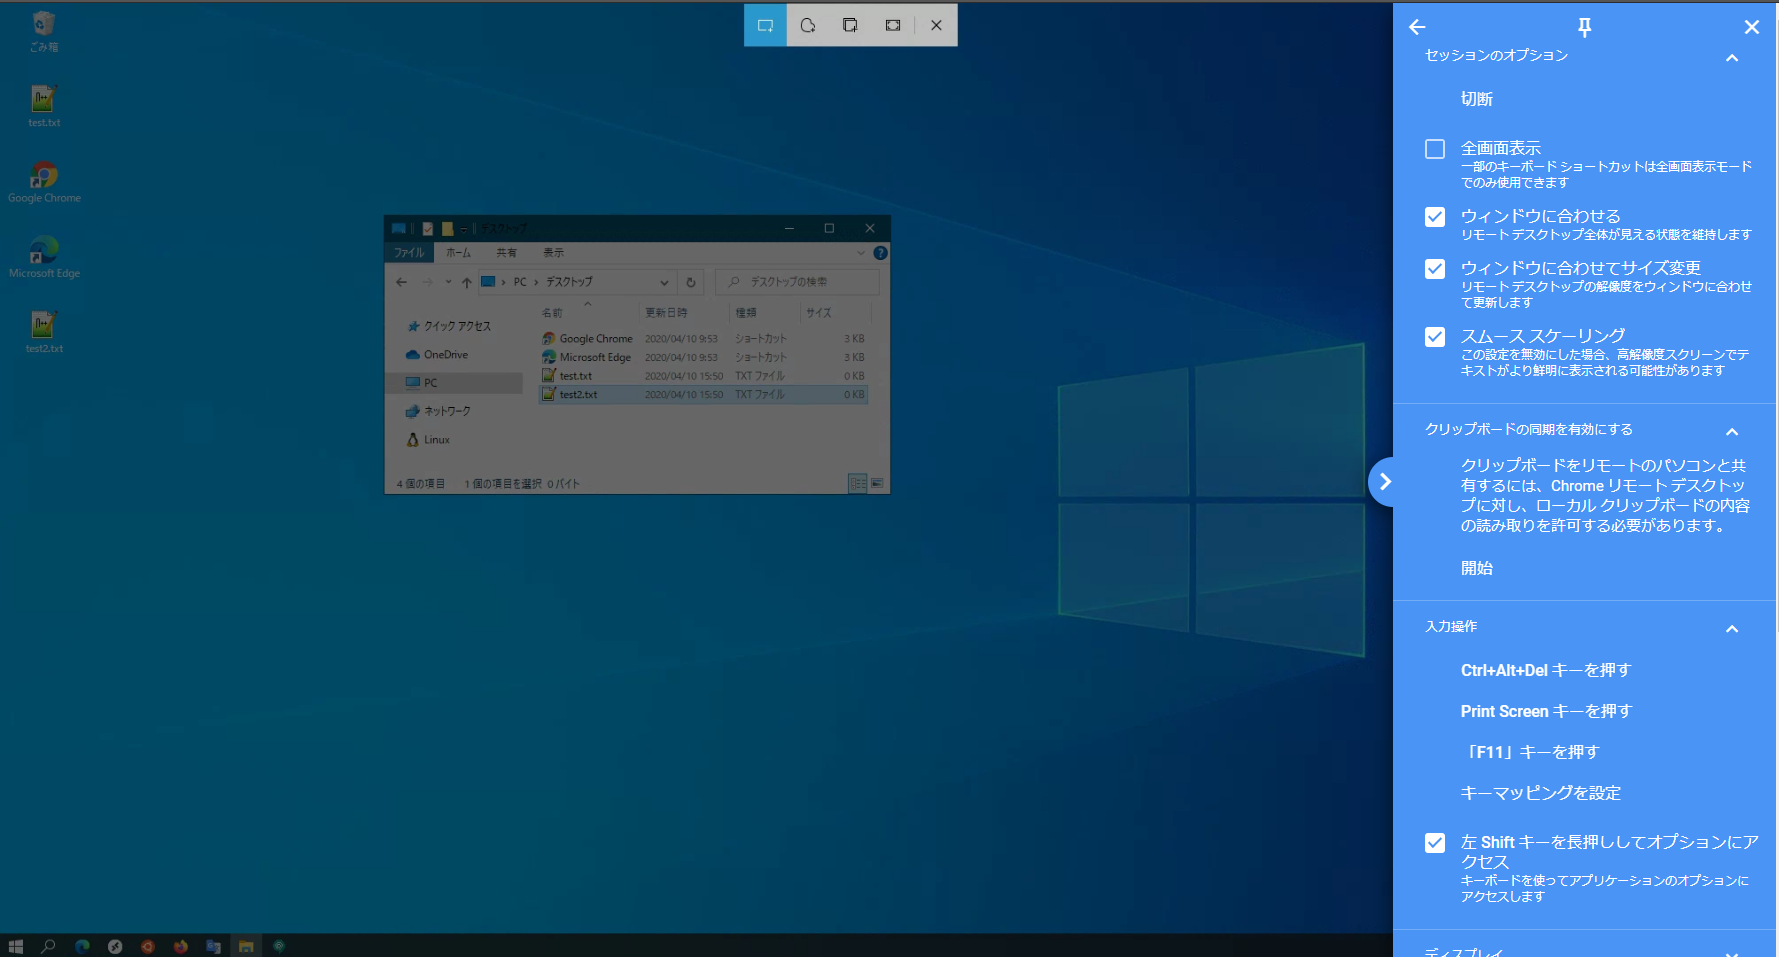Viewport: 1779px width, 957px height.
Task: Uncheck ウィンドウに合わせてサイズ変更 option
Action: pyautogui.click(x=1435, y=269)
